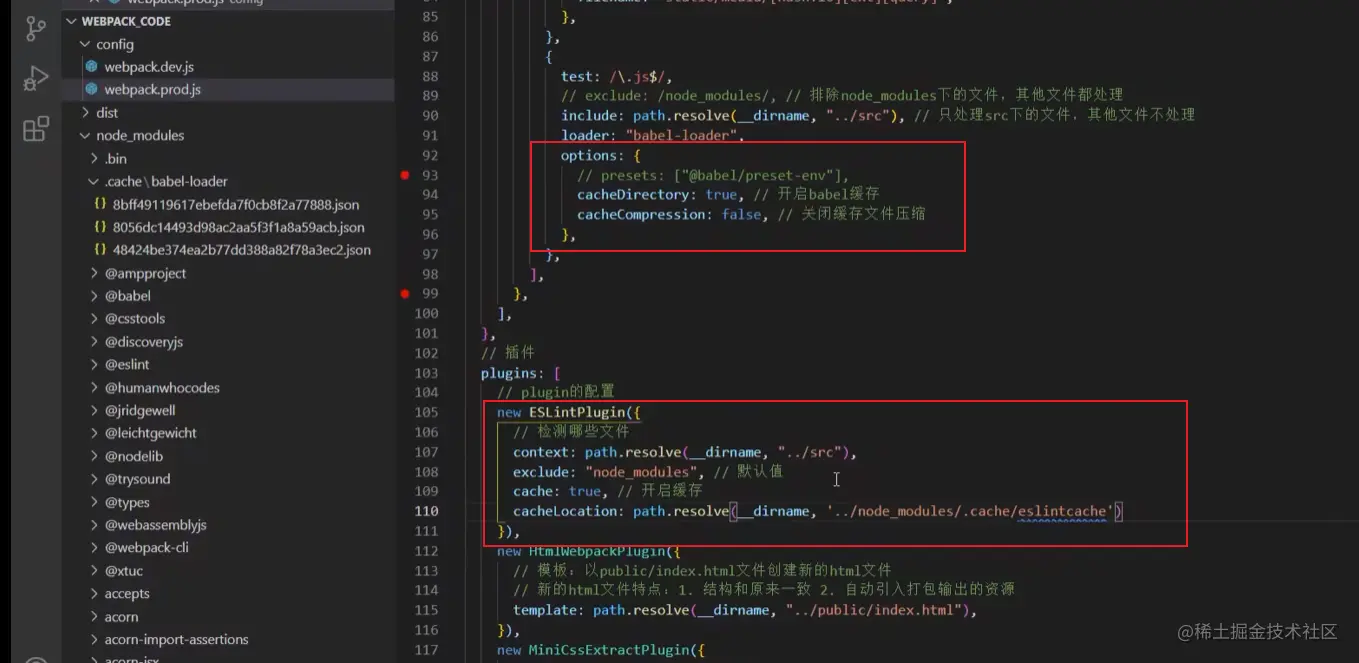Expand the accepts folder
This screenshot has height=663, width=1359.
[127, 594]
